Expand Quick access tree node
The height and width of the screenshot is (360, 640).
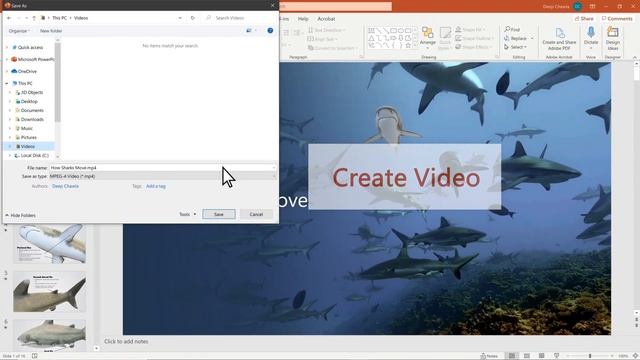pos(7,47)
